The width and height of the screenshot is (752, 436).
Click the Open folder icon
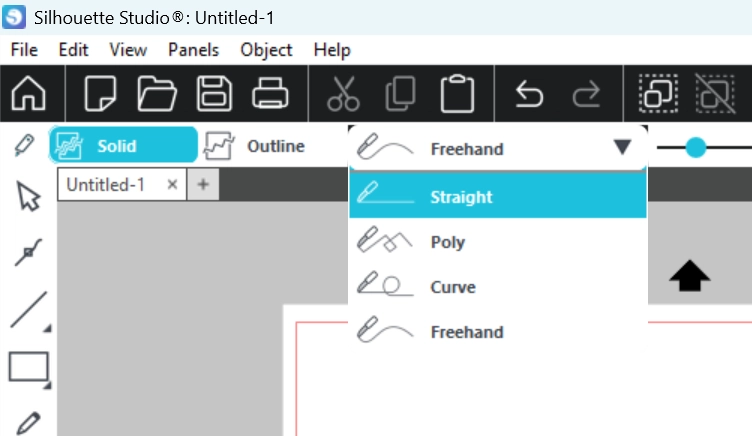pyautogui.click(x=157, y=94)
